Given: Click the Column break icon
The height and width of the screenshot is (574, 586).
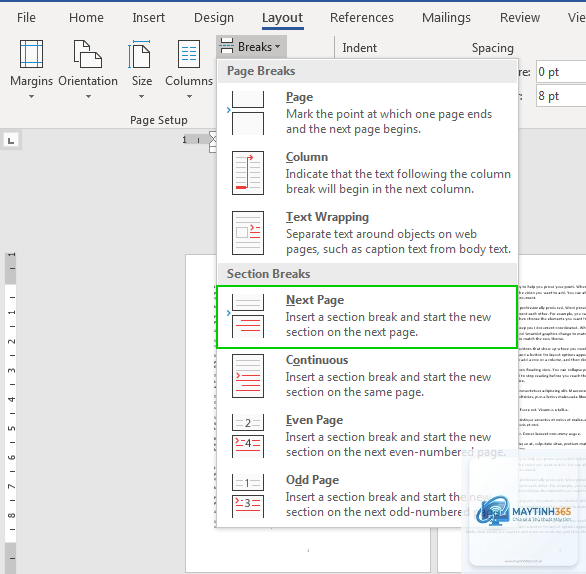Looking at the screenshot, I should pyautogui.click(x=248, y=173).
